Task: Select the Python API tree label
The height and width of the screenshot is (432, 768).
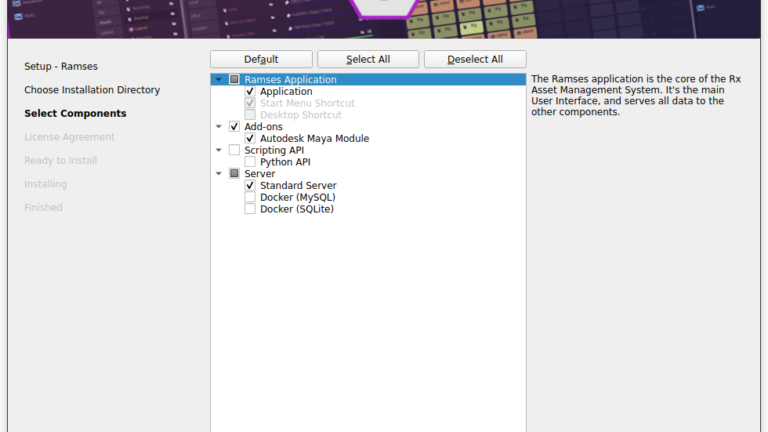Action: (285, 162)
